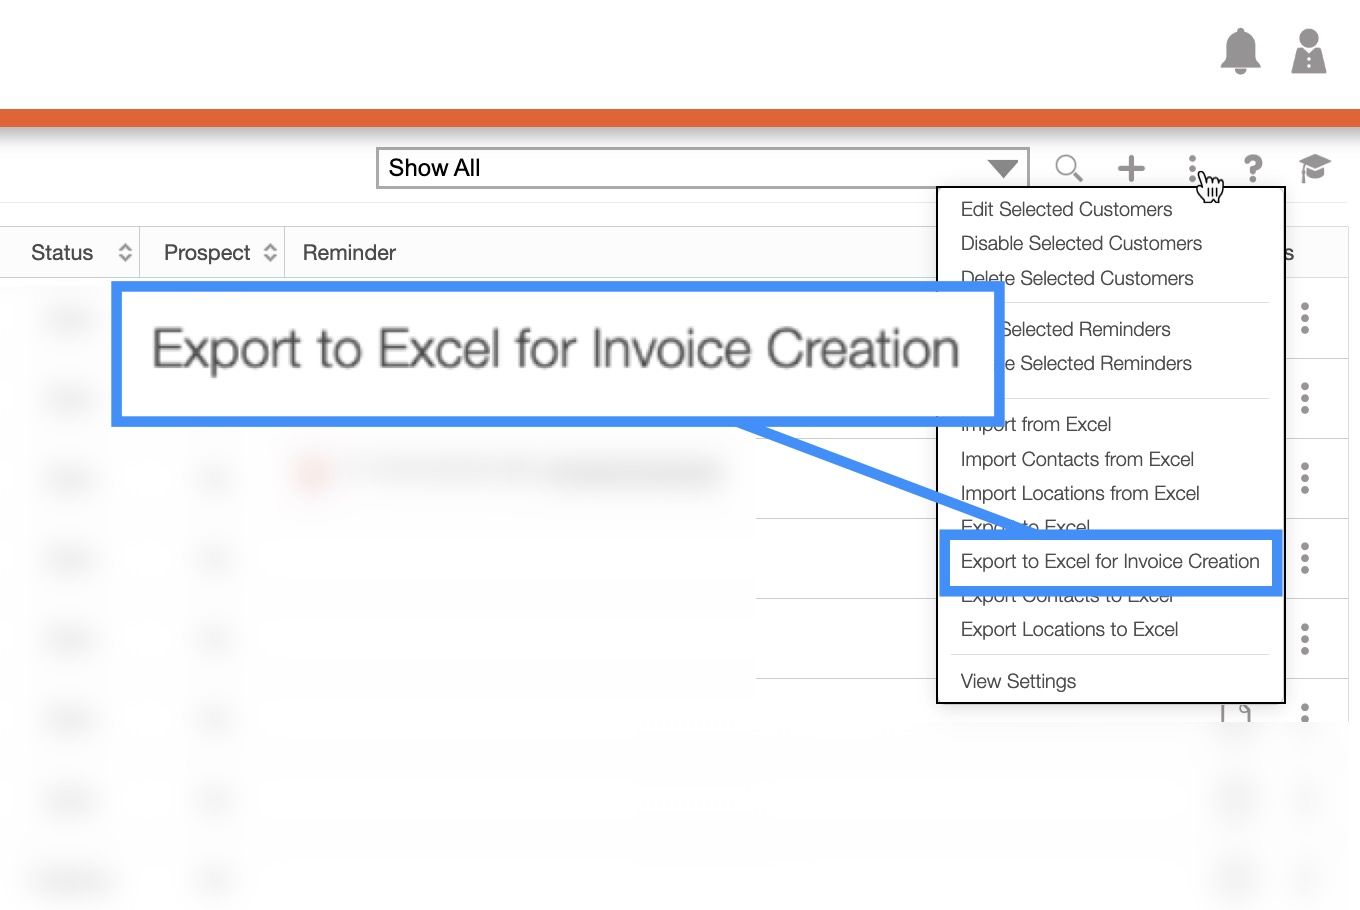
Task: Choose Delete Selected Customers
Action: click(x=1077, y=279)
